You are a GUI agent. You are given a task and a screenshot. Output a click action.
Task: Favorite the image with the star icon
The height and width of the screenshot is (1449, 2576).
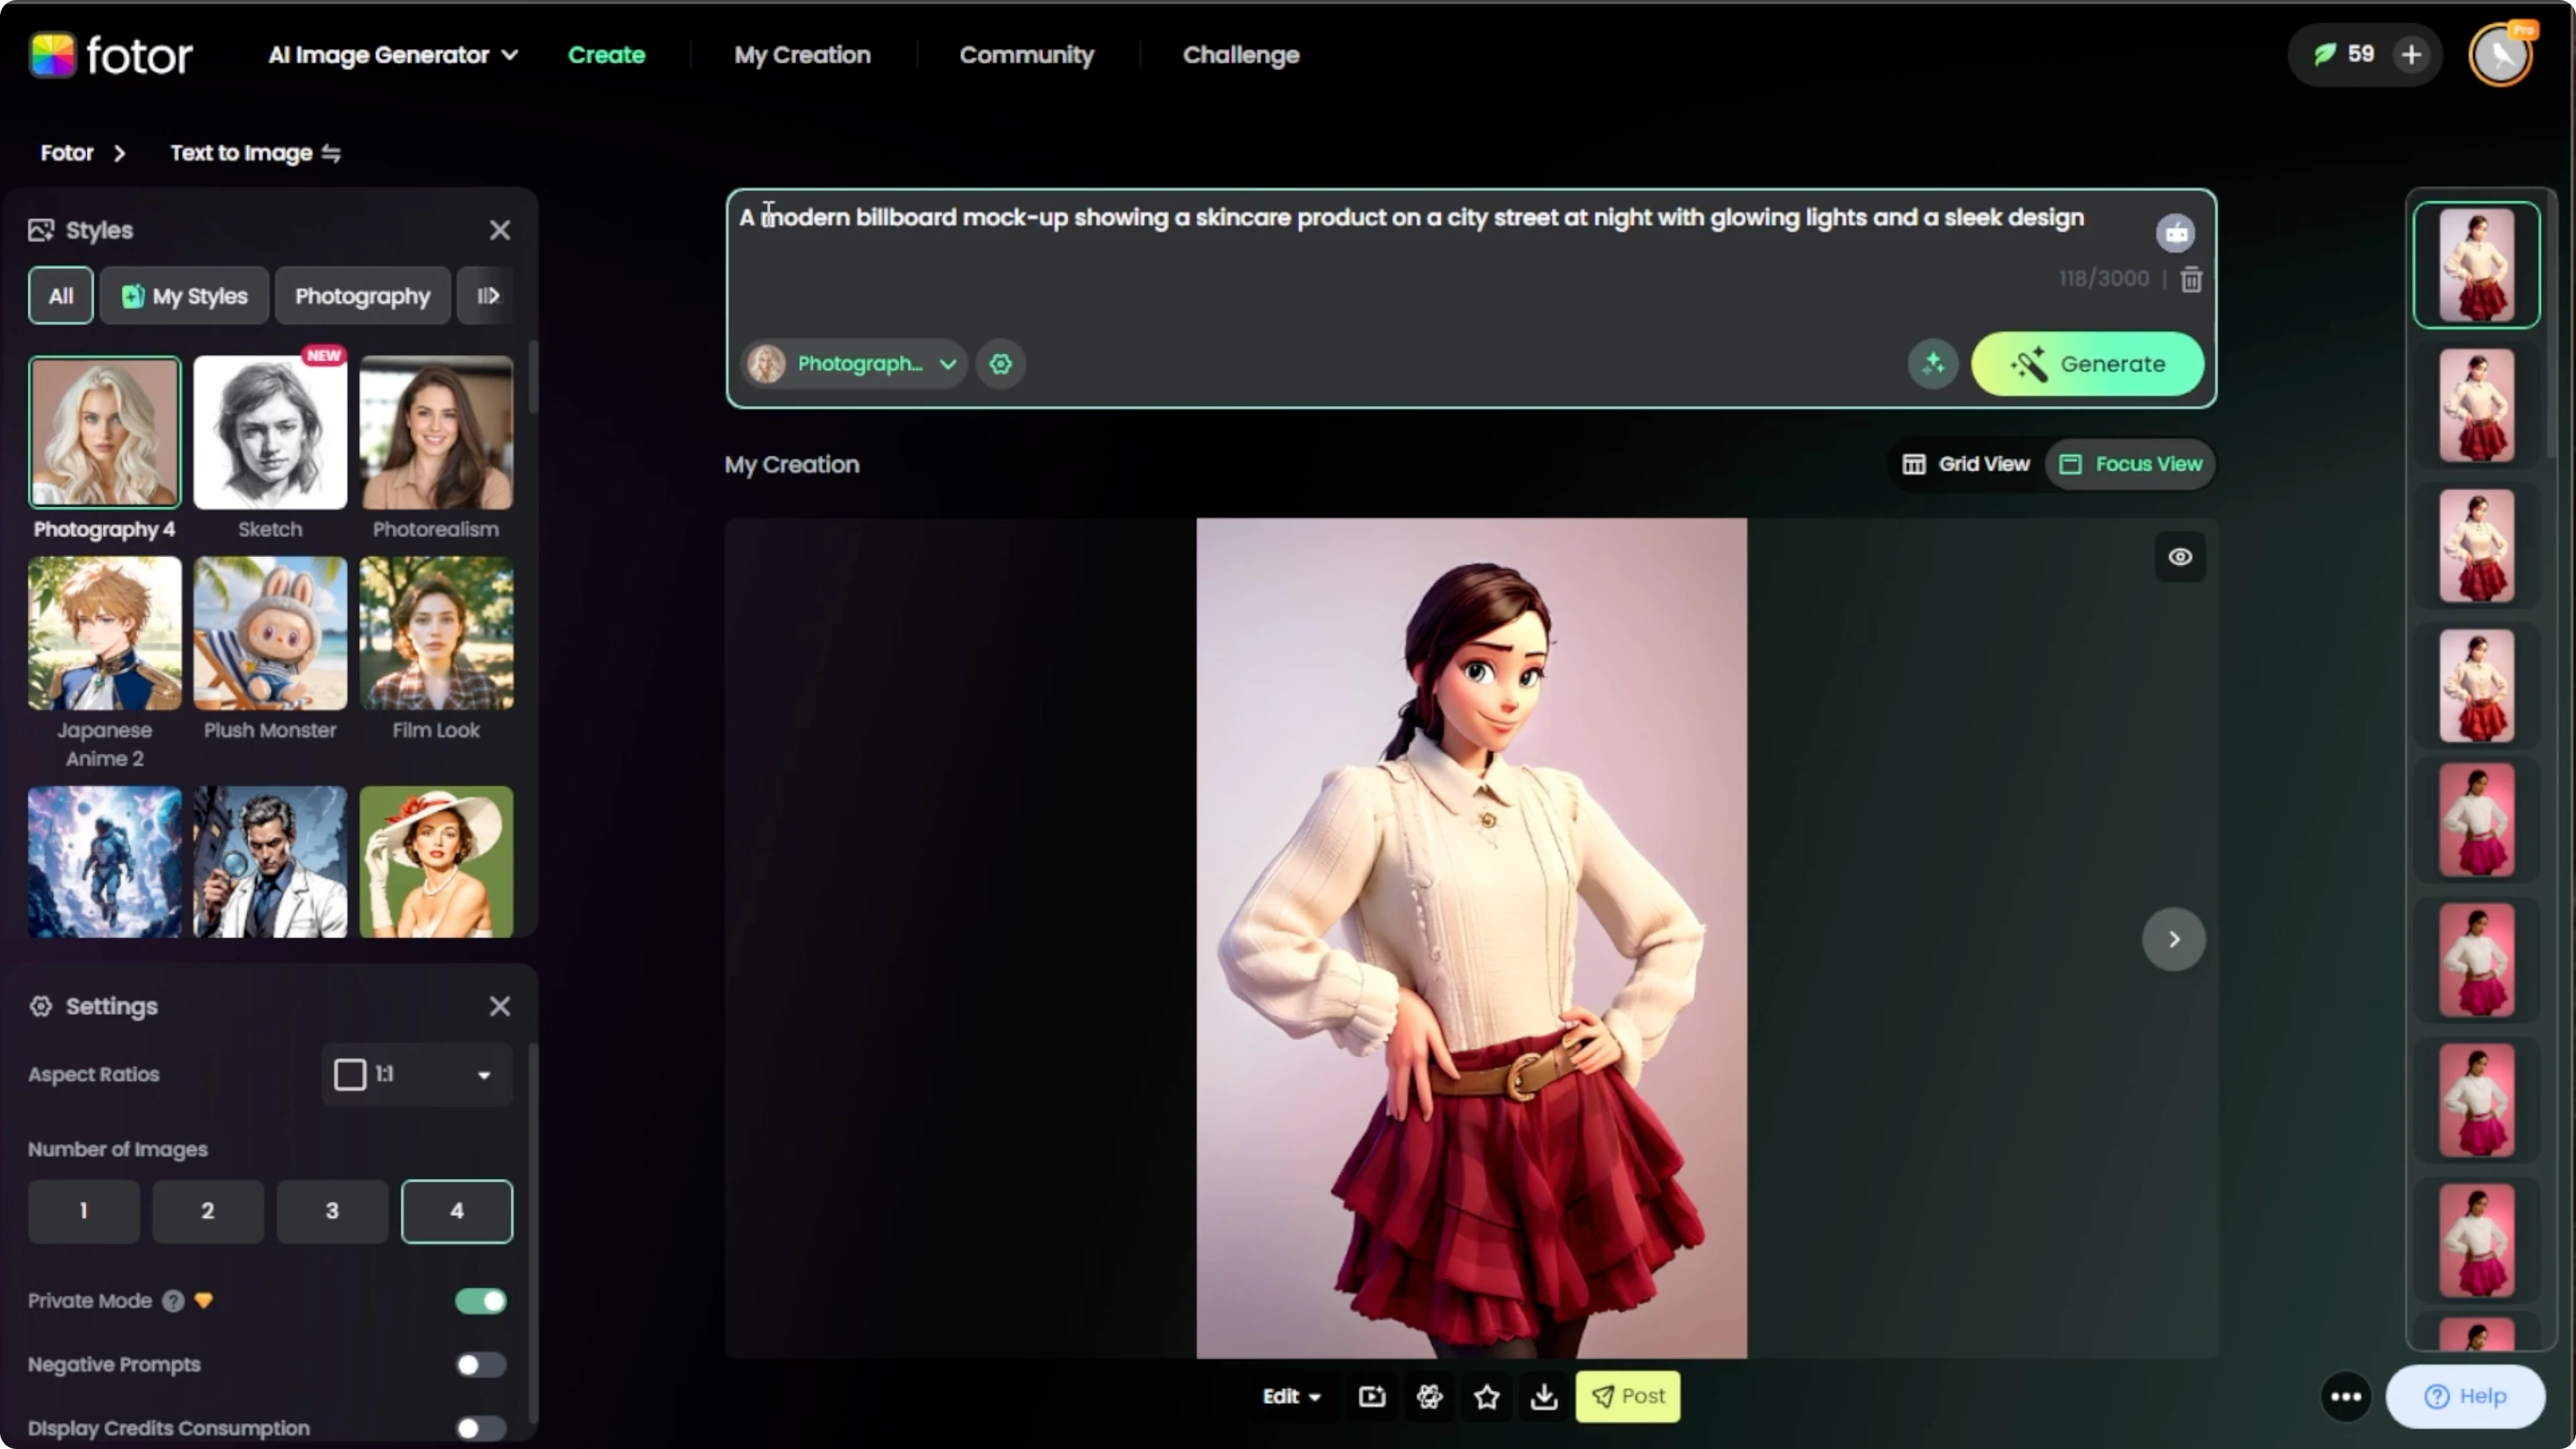[1487, 1396]
